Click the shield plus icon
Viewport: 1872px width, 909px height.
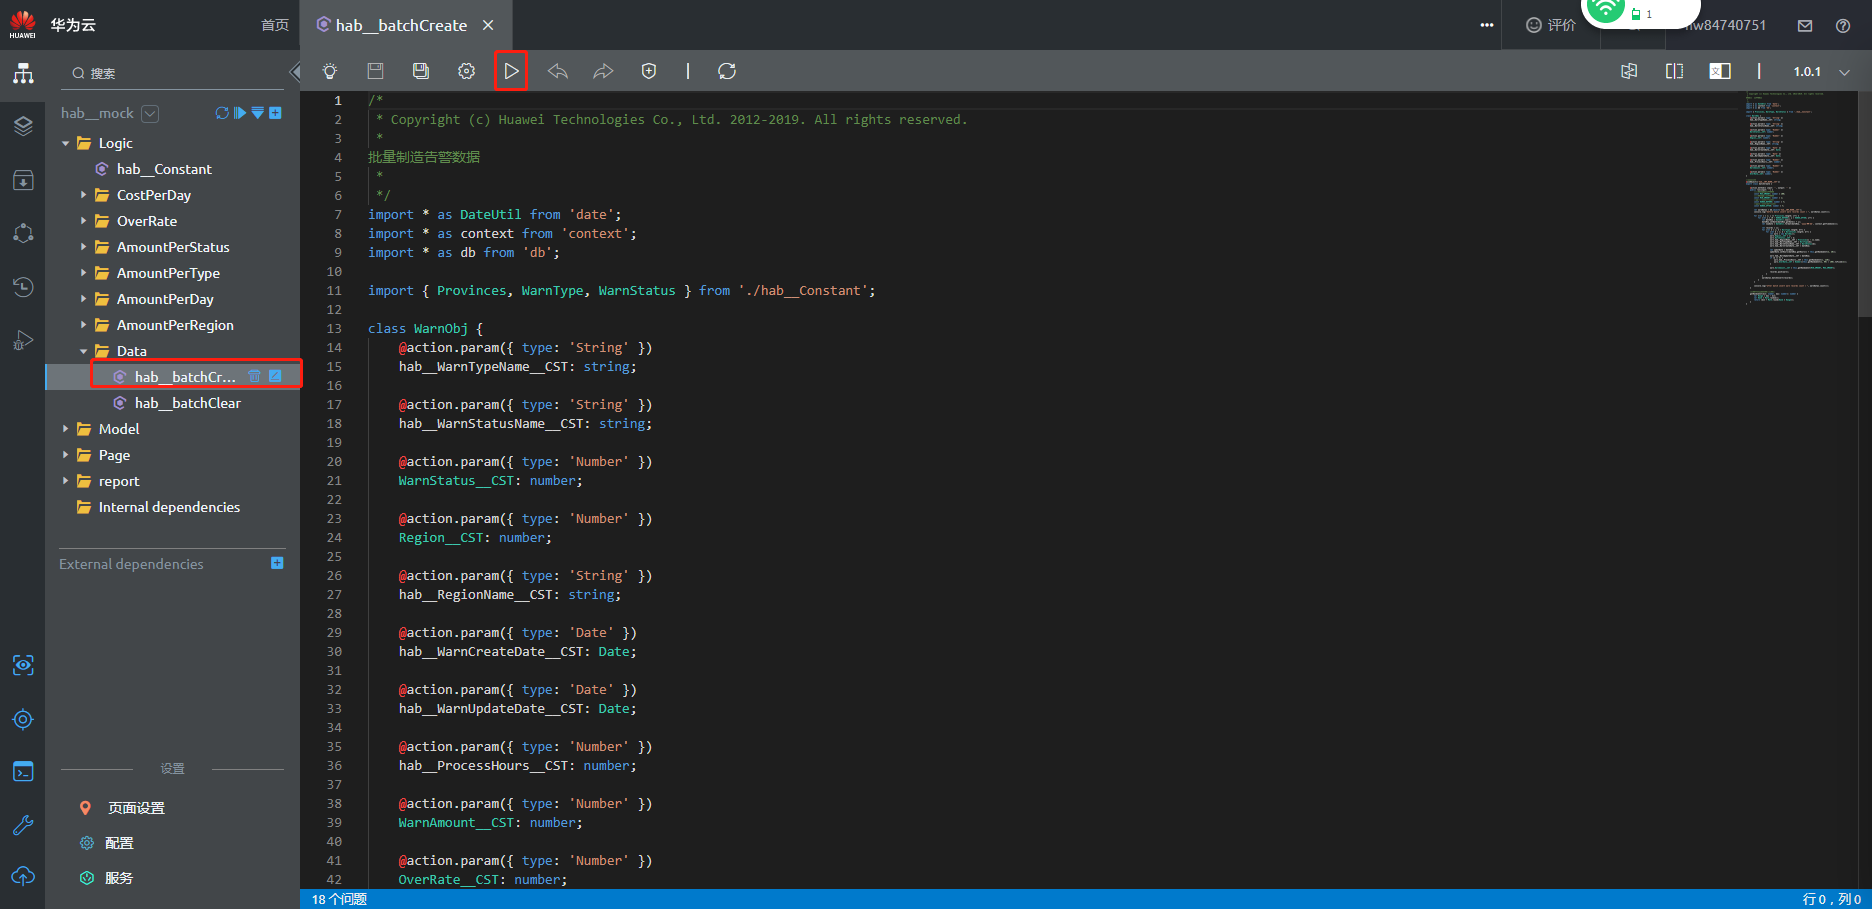pyautogui.click(x=649, y=71)
